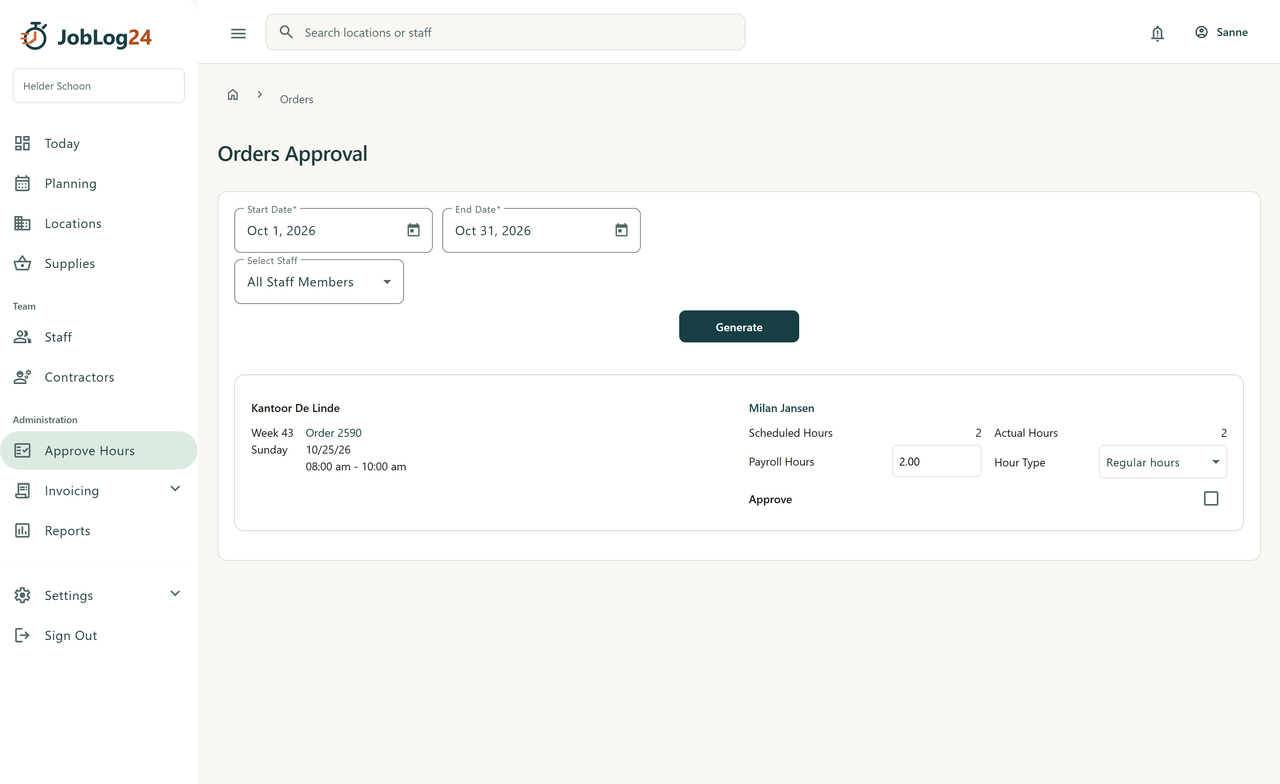Click the Reports chart icon
This screenshot has width=1280, height=784.
coord(22,530)
